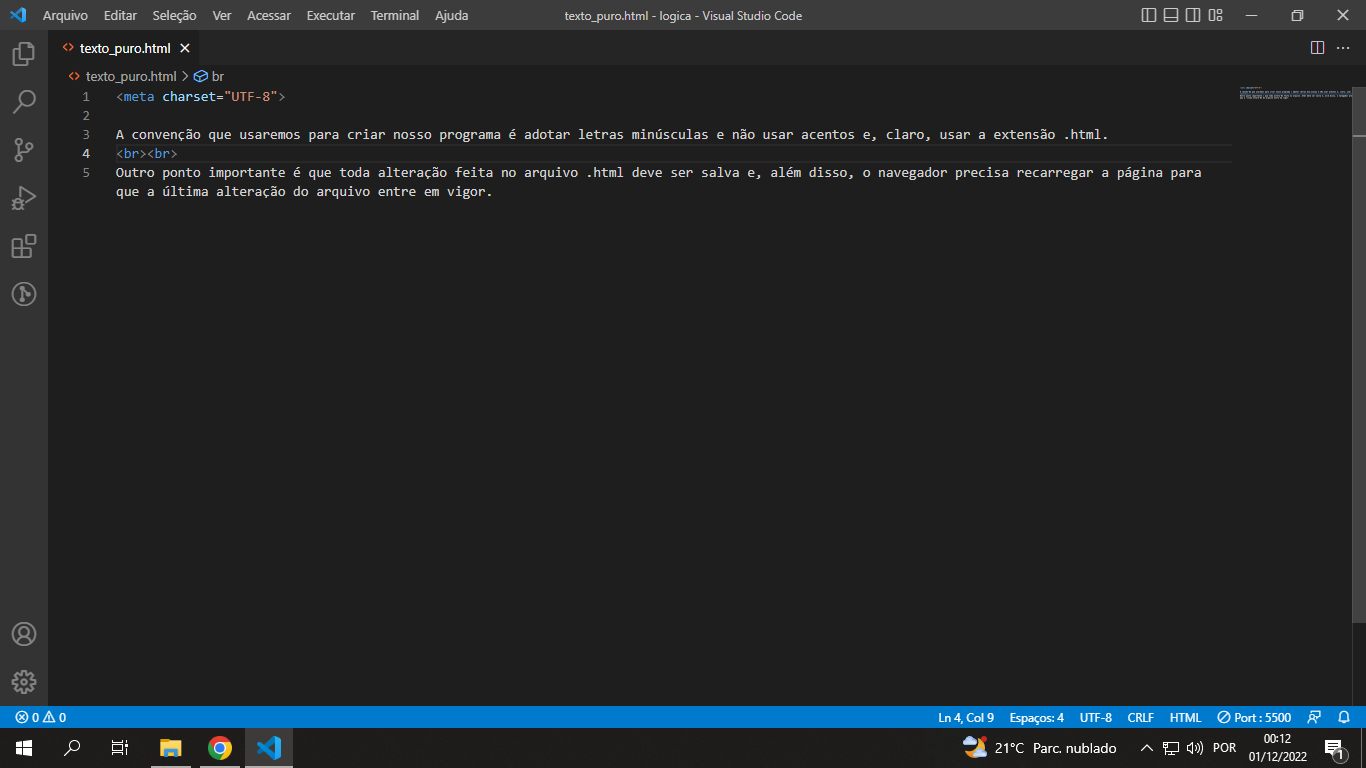Viewport: 1366px width, 768px height.
Task: Open the volume control in the tray
Action: coord(1194,748)
